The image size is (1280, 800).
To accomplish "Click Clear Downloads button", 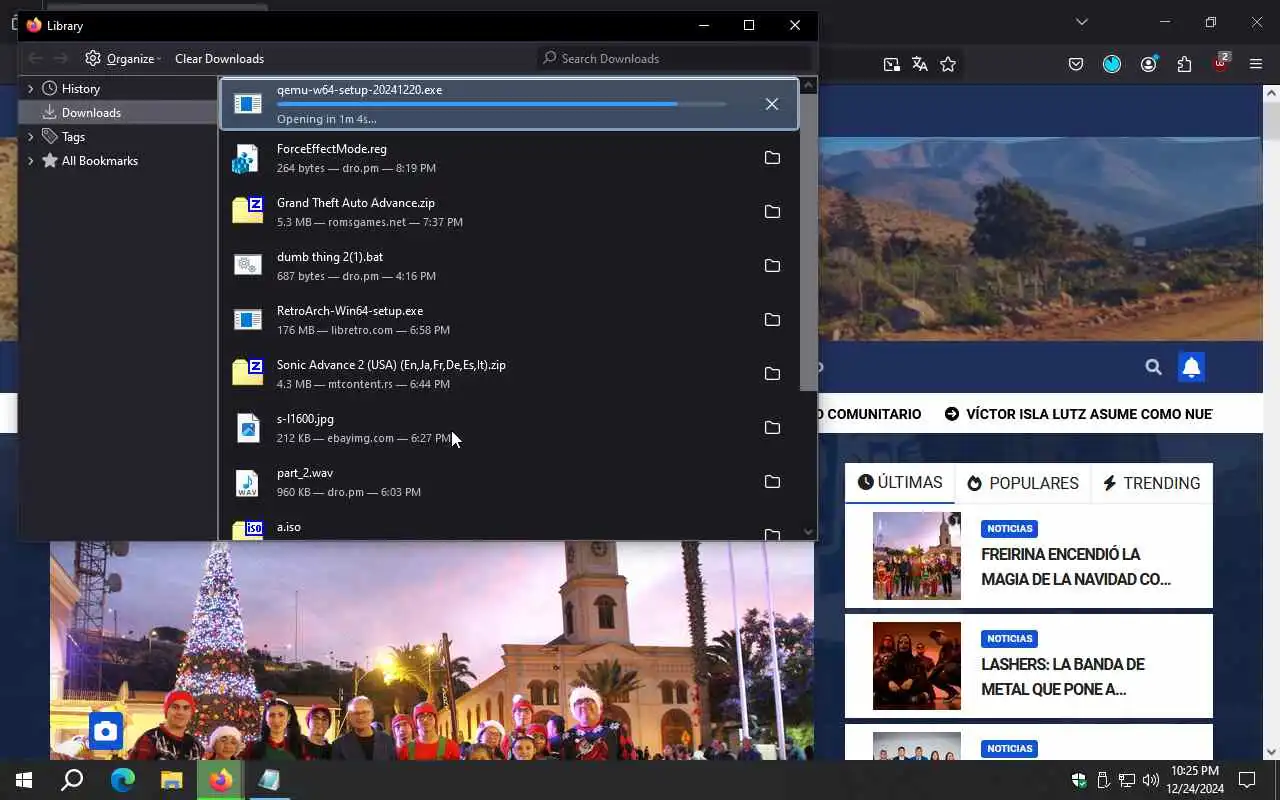I will 219,58.
